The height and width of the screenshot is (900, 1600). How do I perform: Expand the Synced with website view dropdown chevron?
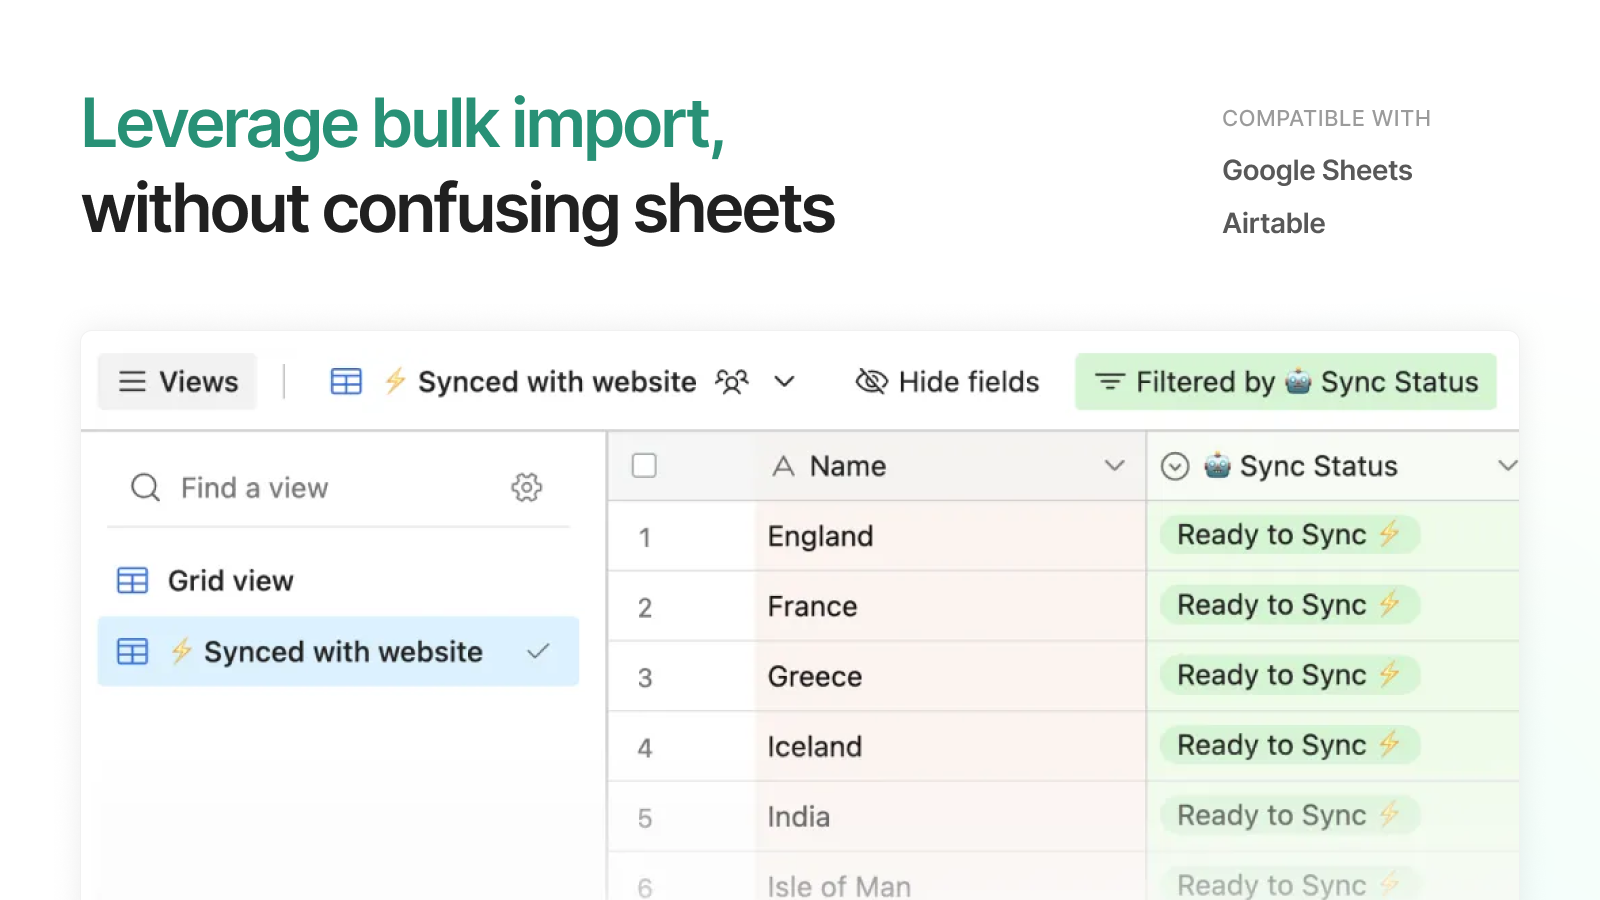[x=785, y=381]
